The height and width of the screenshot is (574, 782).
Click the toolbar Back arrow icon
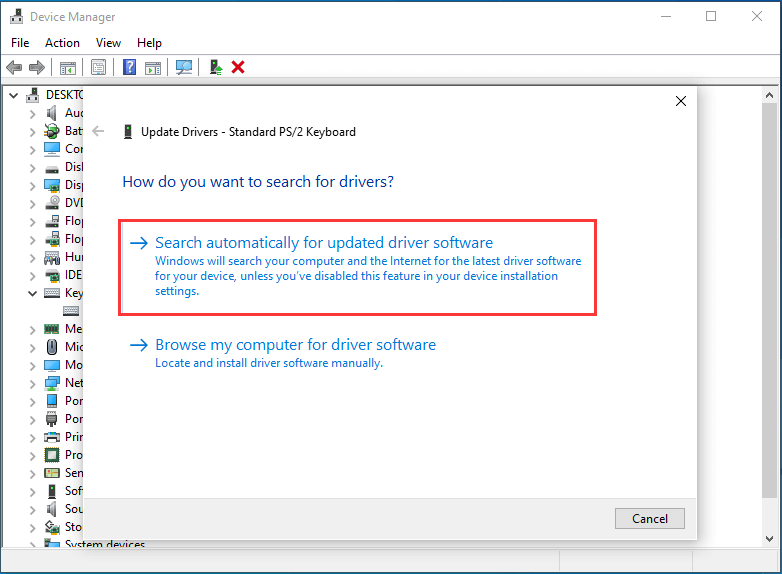pos(14,67)
